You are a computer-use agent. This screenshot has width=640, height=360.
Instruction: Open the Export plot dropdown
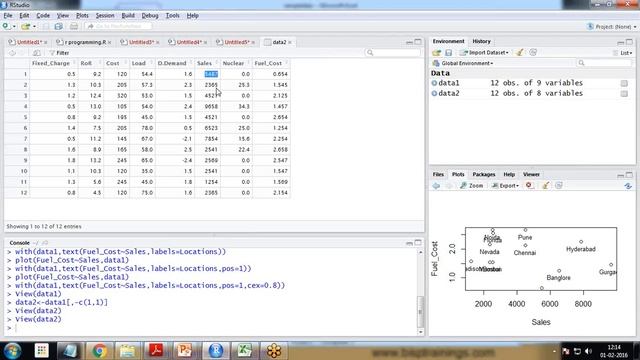click(x=505, y=186)
